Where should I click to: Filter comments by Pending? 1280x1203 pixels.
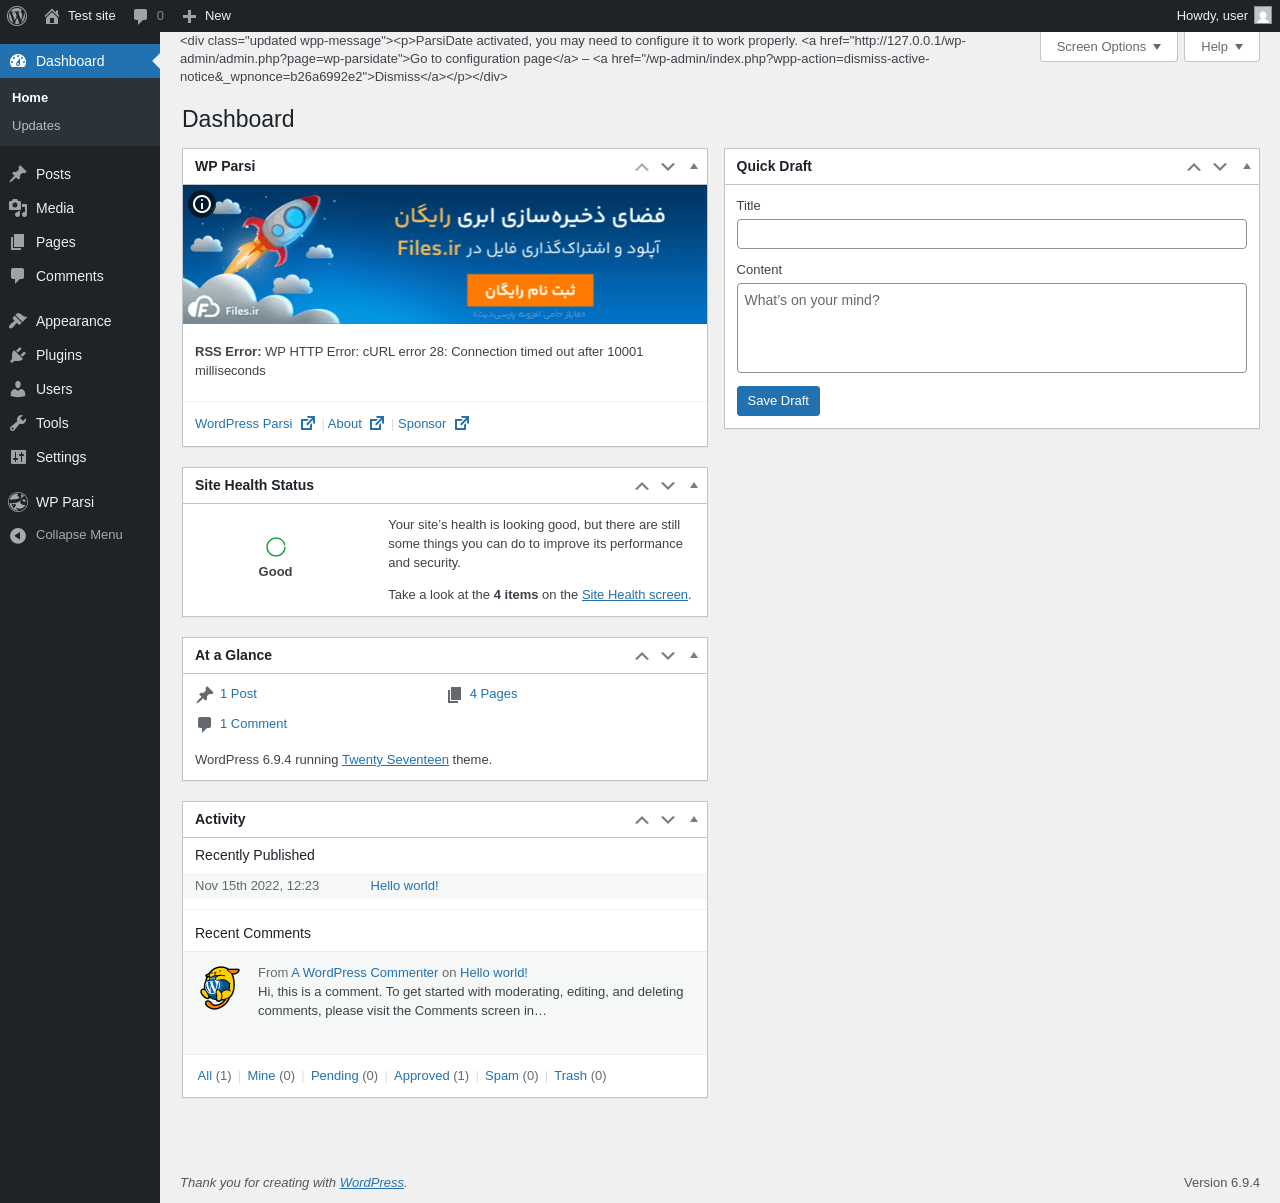(x=335, y=1076)
